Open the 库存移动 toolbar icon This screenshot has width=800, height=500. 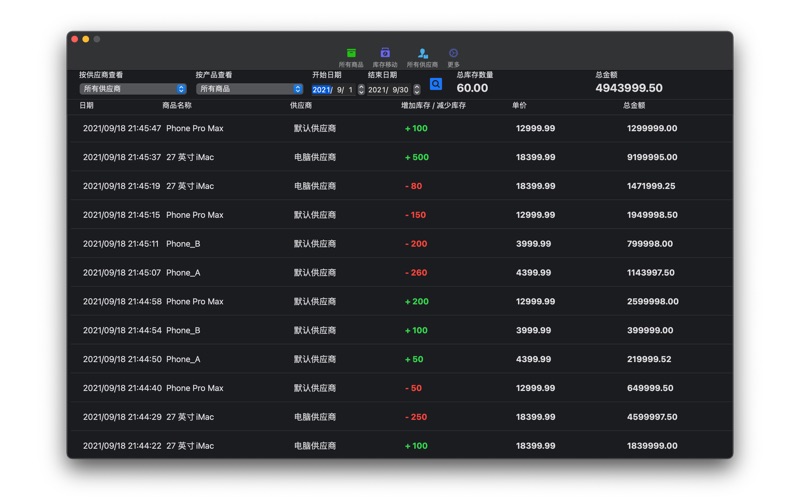(x=385, y=56)
